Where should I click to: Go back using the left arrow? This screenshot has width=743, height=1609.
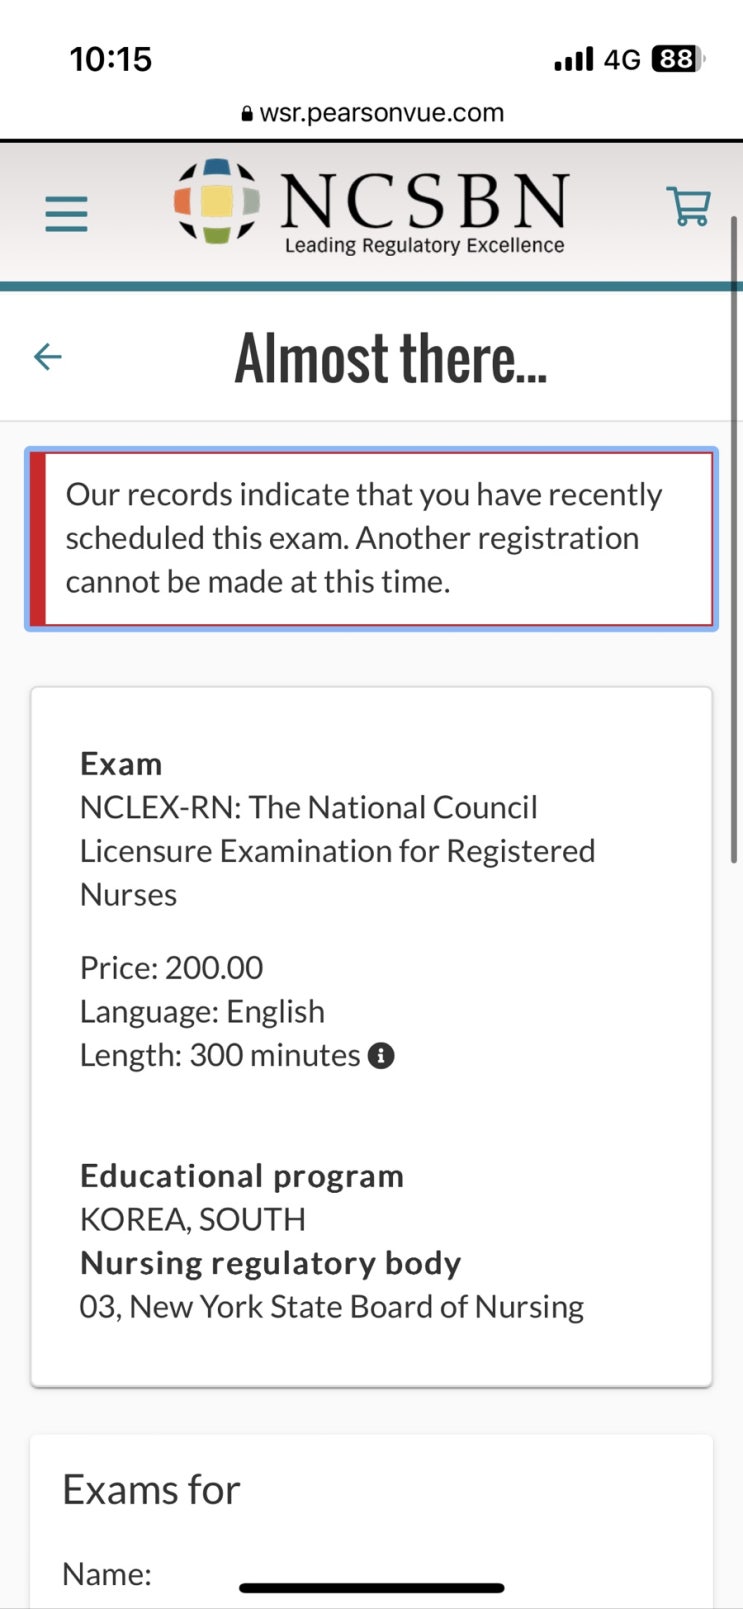[x=48, y=356]
